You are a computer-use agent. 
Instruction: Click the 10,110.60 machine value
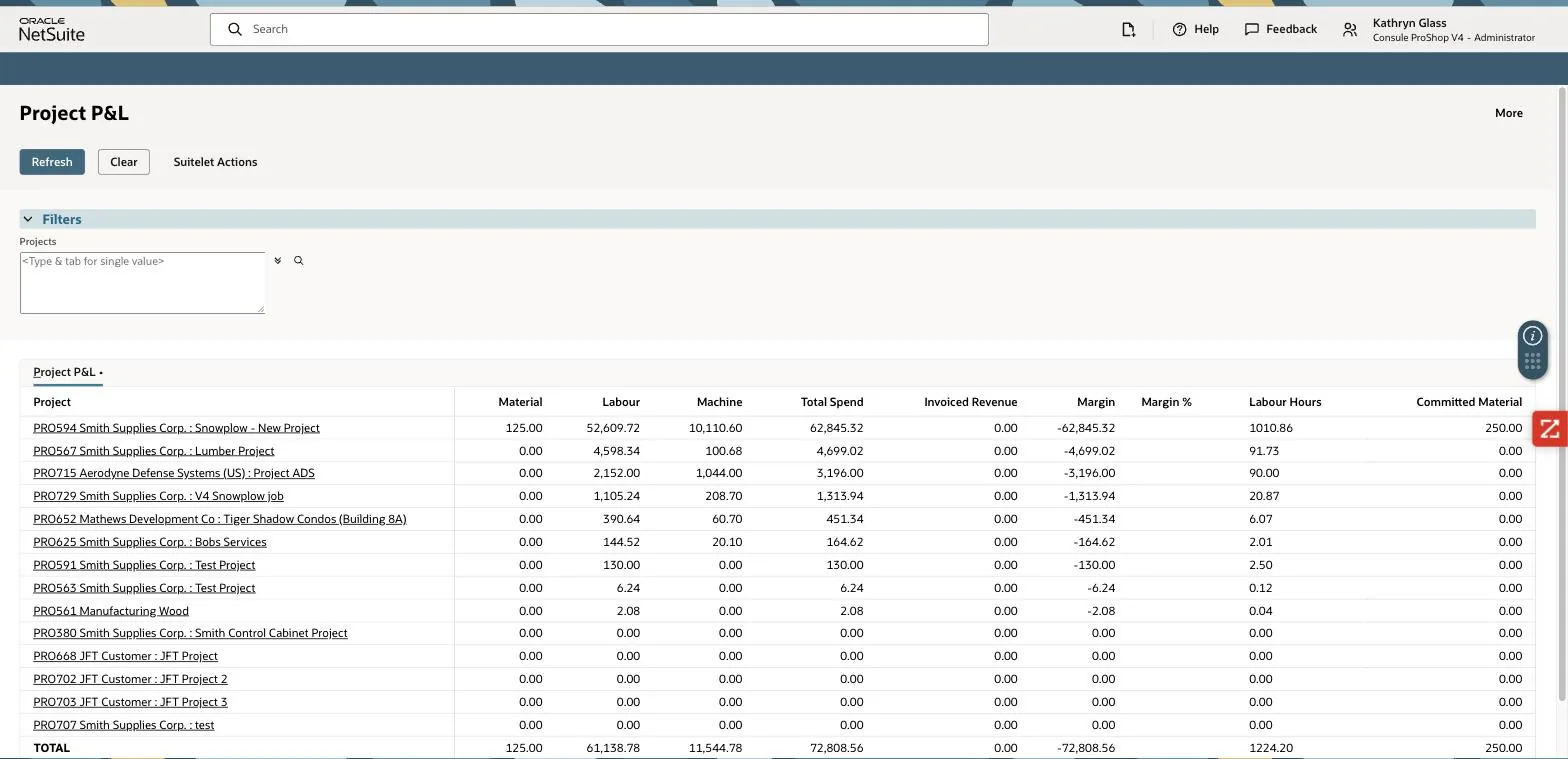716,428
